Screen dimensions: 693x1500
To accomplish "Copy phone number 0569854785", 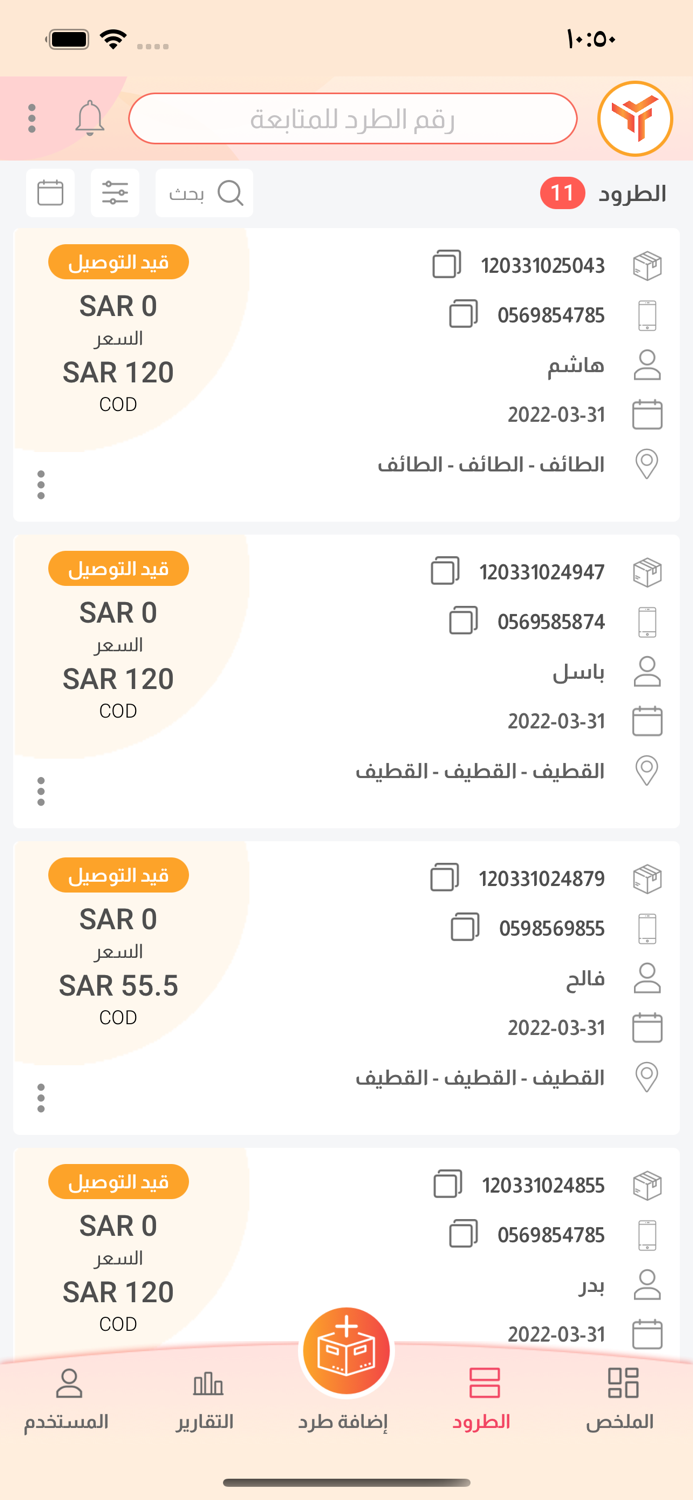I will (462, 314).
